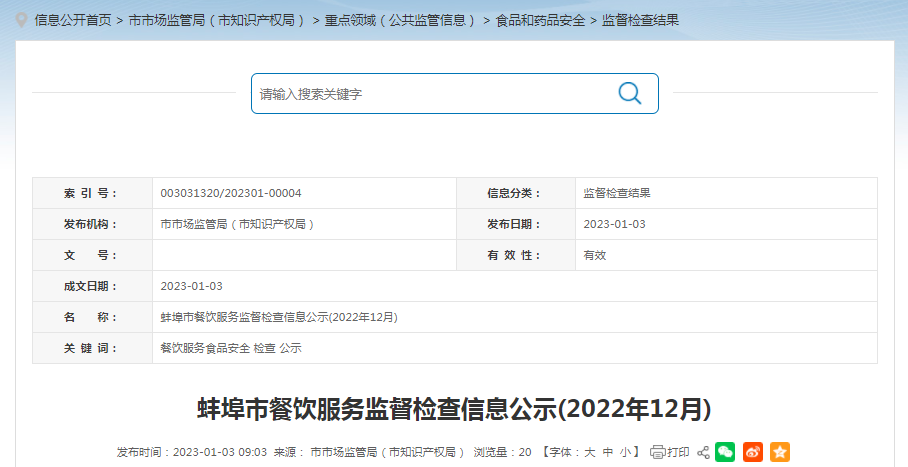Click the article title heading
Image resolution: width=908 pixels, height=467 pixels.
(x=453, y=409)
